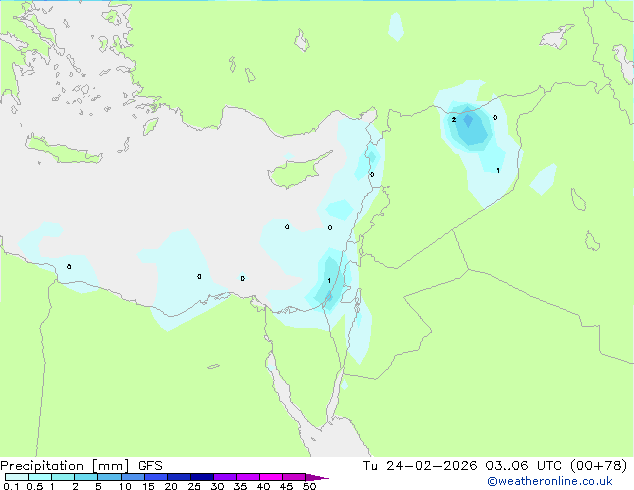Click the above-50 arrow tip of legend

[317, 477]
